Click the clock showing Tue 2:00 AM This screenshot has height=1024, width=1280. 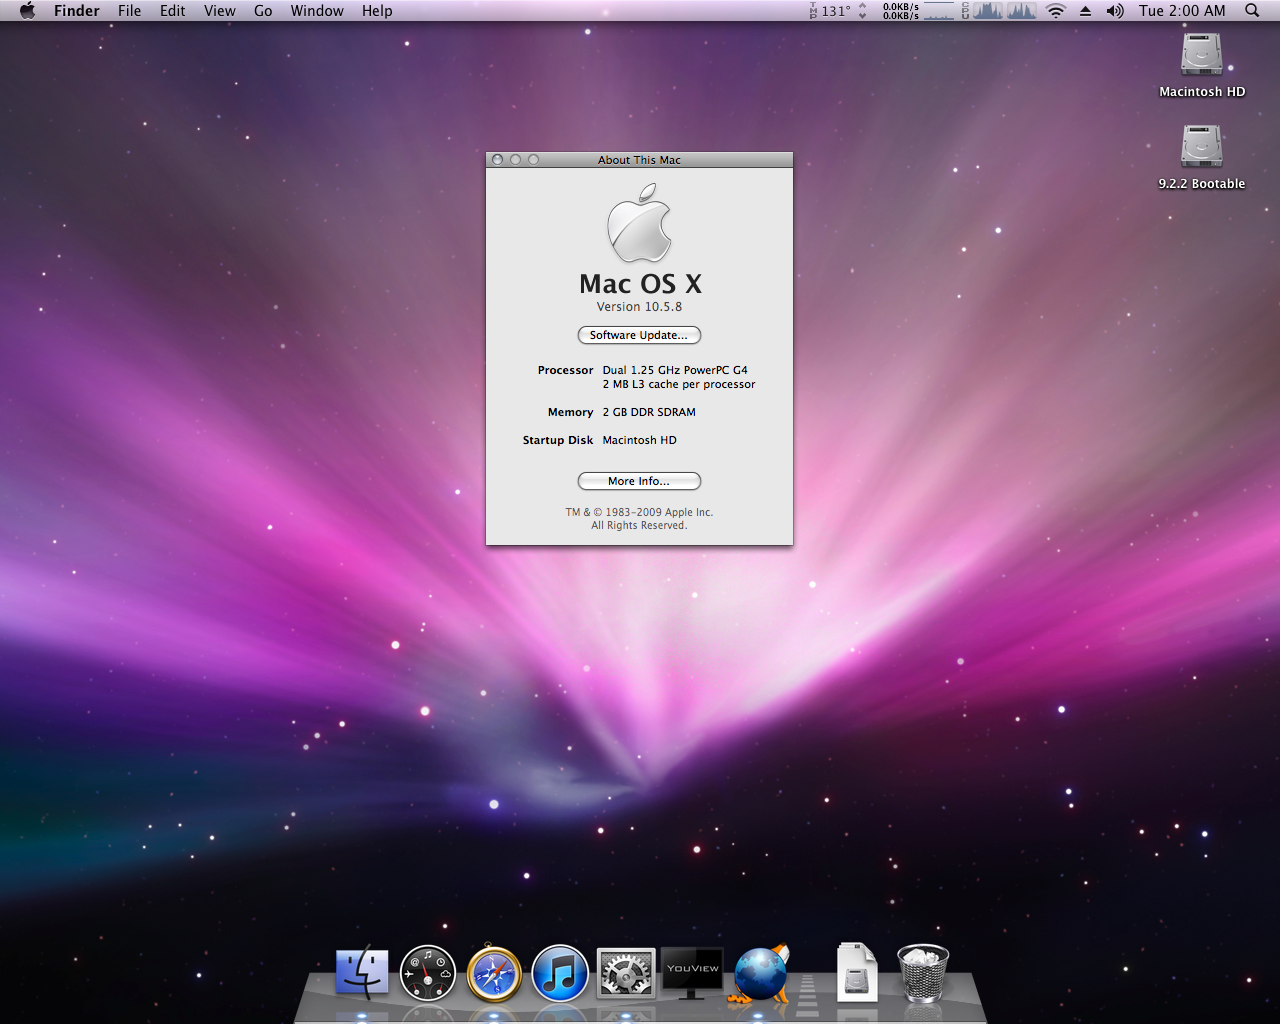coord(1182,11)
